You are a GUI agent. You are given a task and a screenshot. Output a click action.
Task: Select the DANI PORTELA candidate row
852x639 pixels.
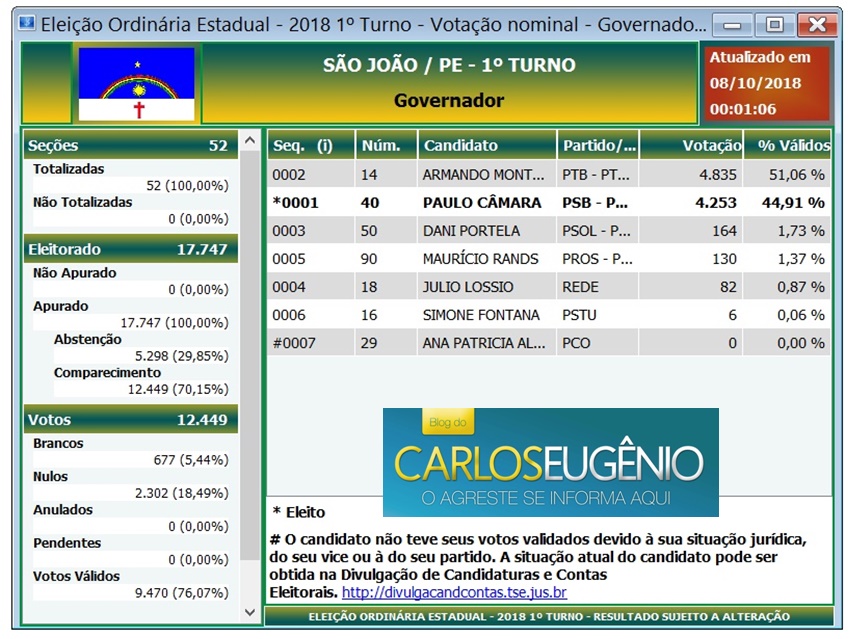[549, 231]
